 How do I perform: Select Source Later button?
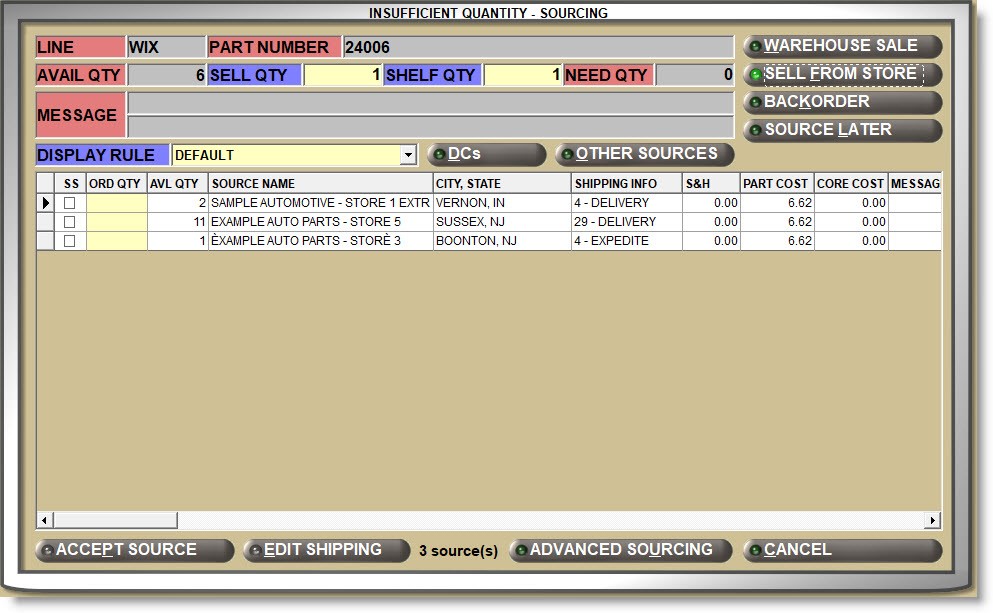(842, 130)
